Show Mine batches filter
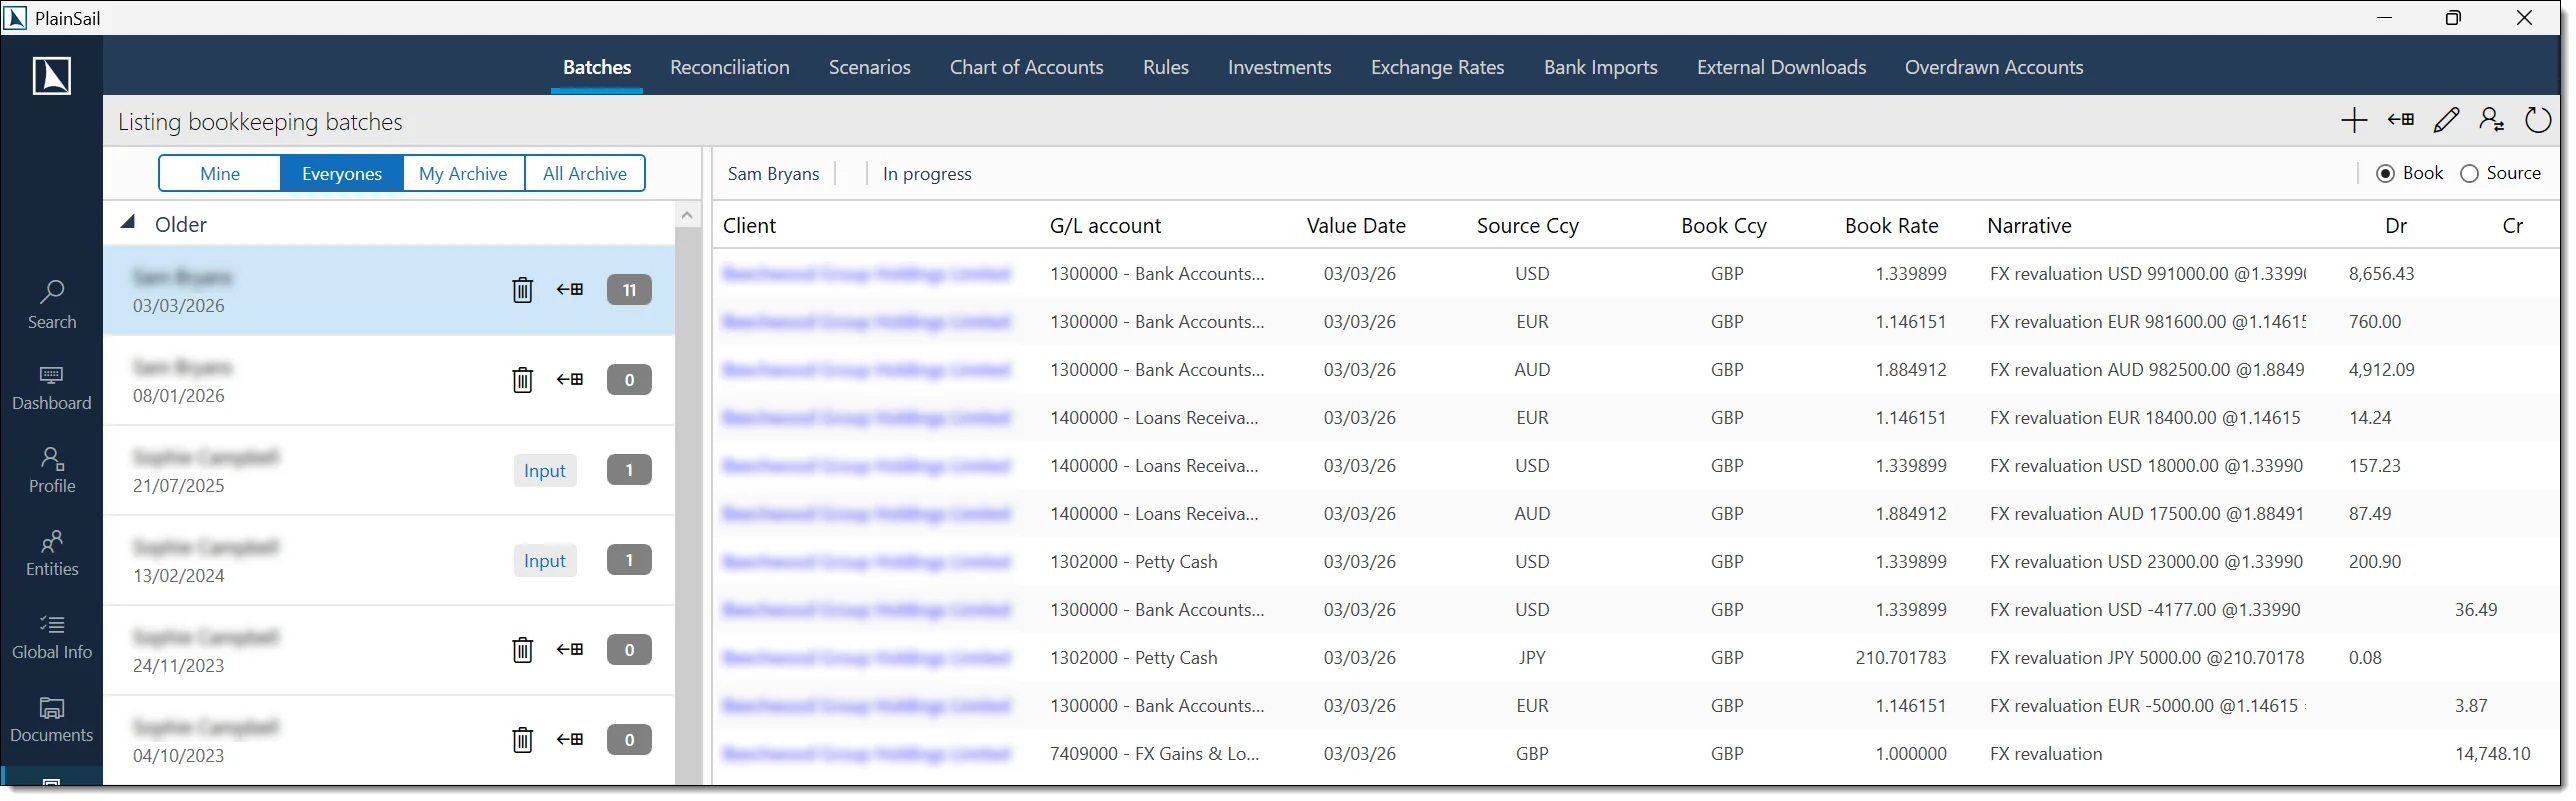 pos(220,173)
